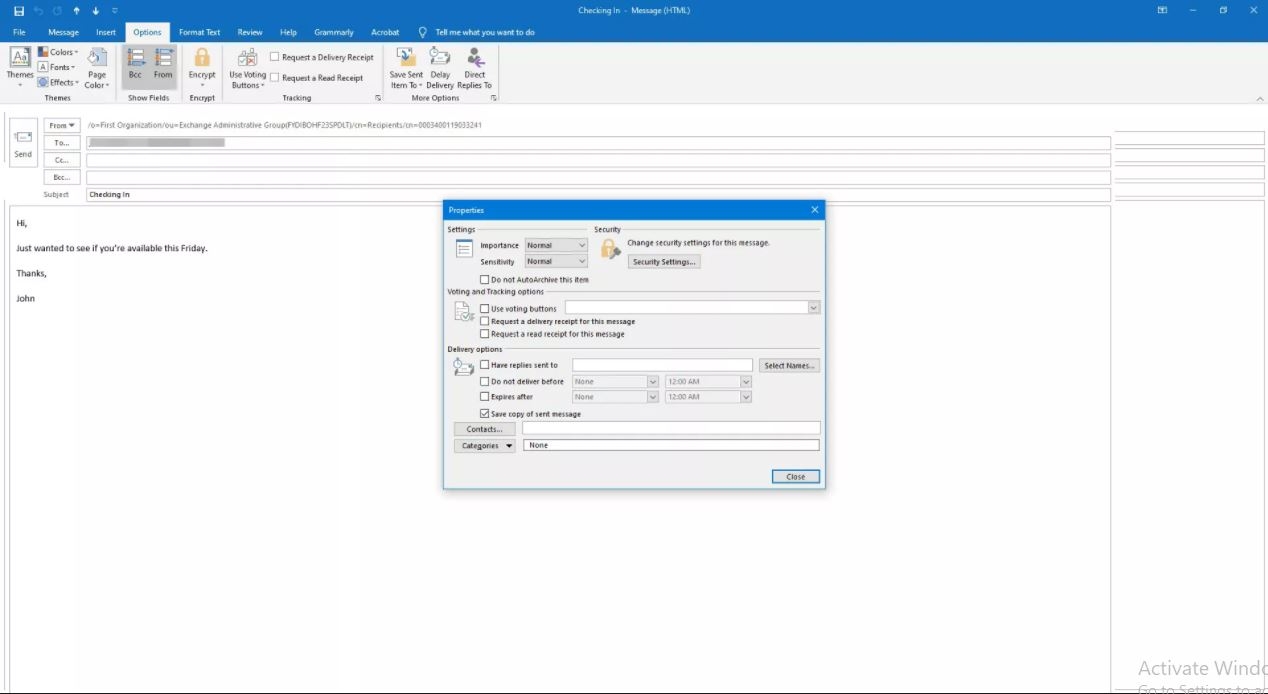Uncheck Save copy of sent message
Screen dimensions: 1268x694
click(x=485, y=413)
